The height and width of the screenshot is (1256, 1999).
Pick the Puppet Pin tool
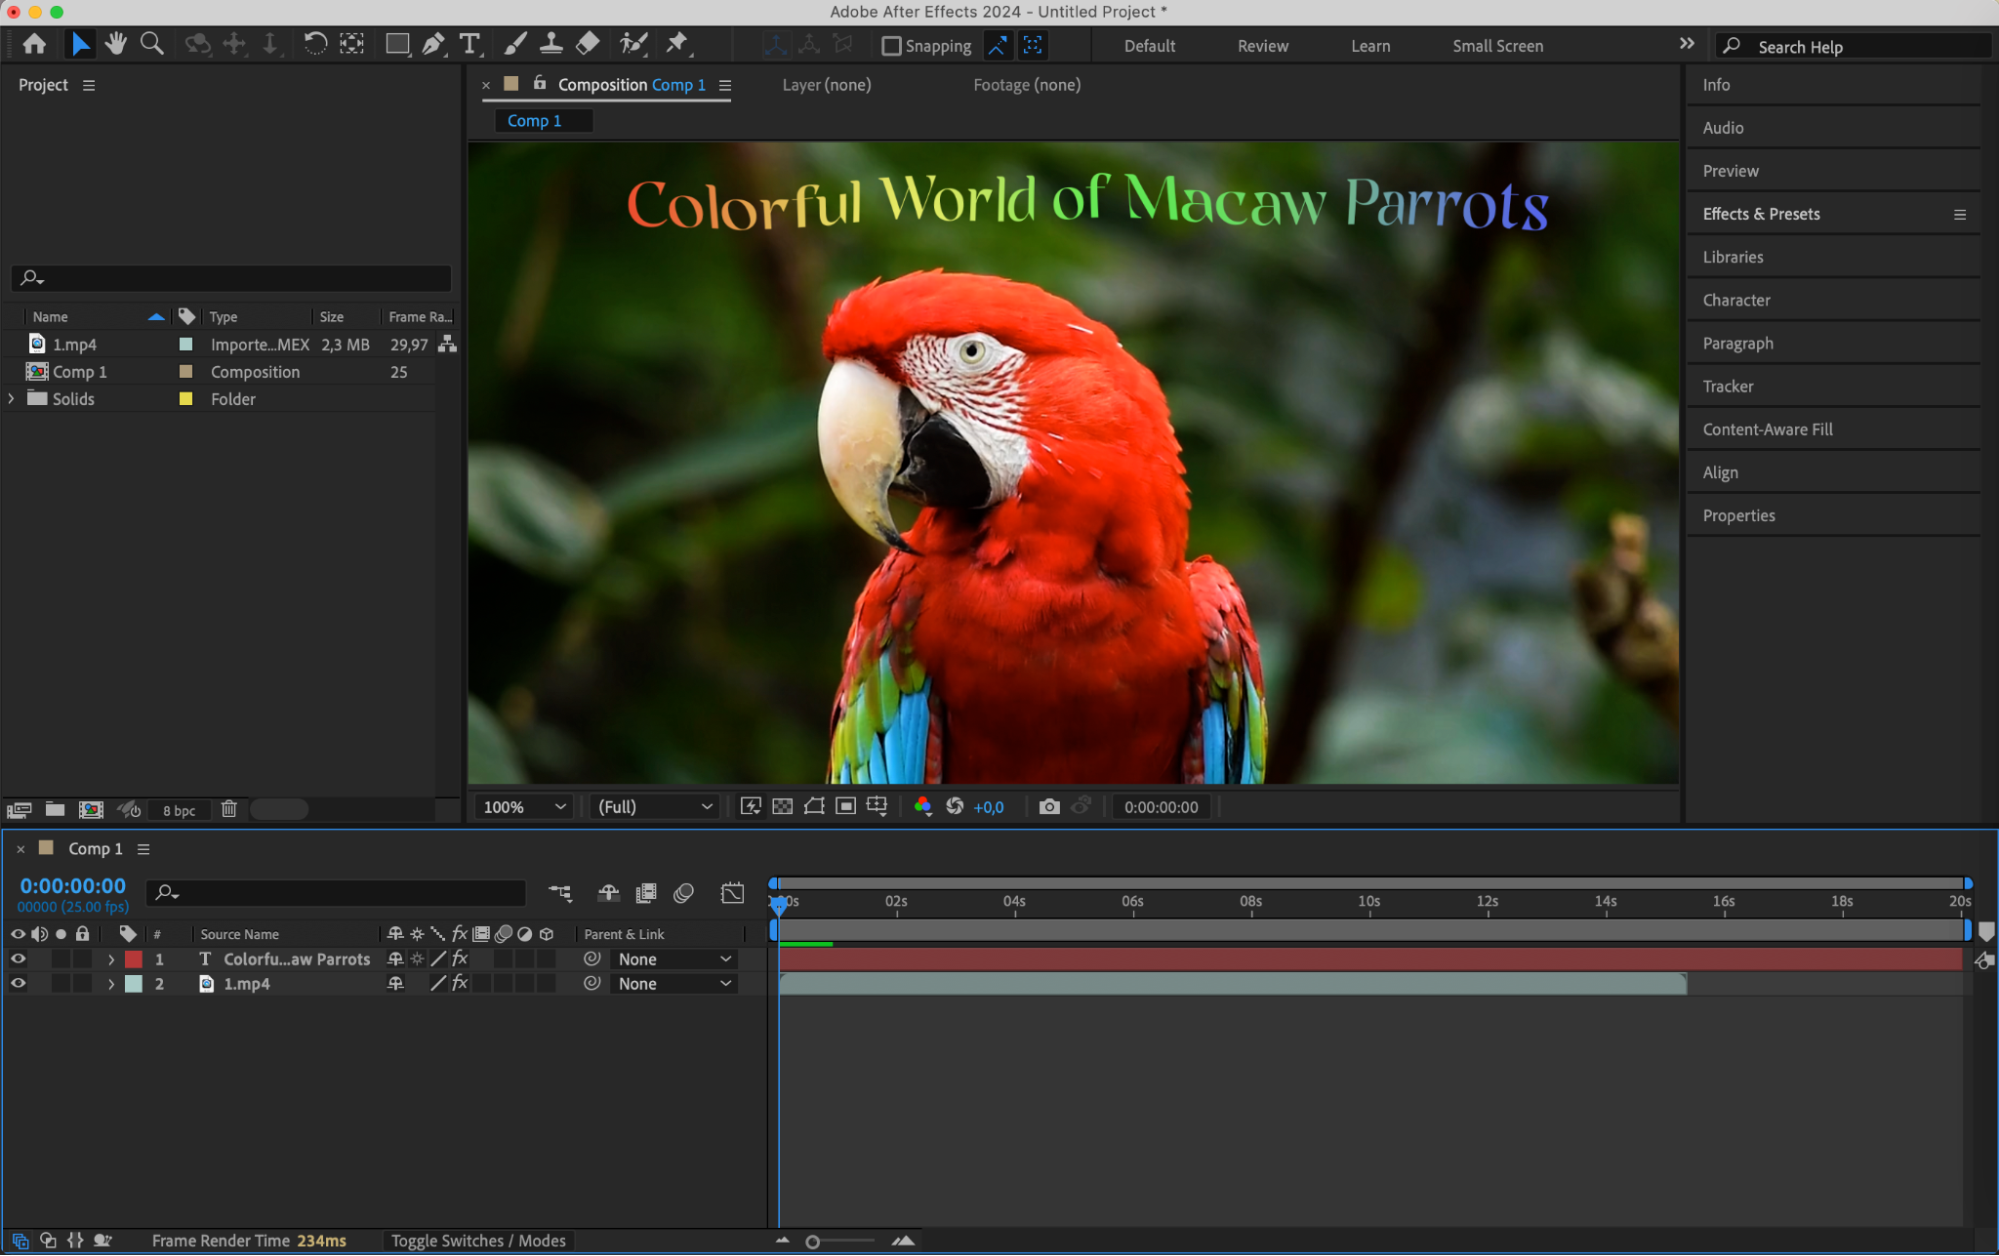677,44
